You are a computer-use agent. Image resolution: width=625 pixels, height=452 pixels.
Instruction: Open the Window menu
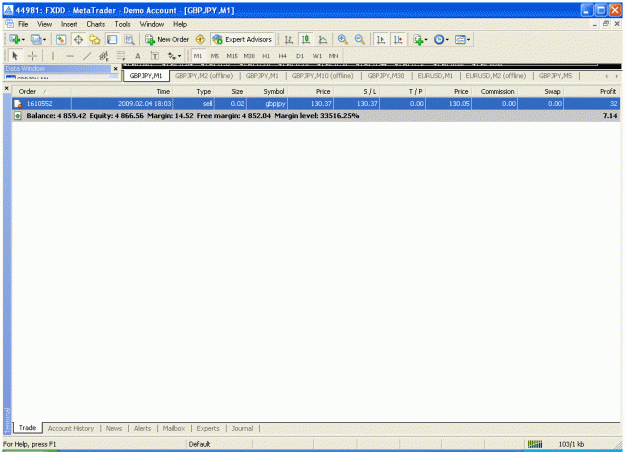pyautogui.click(x=151, y=24)
